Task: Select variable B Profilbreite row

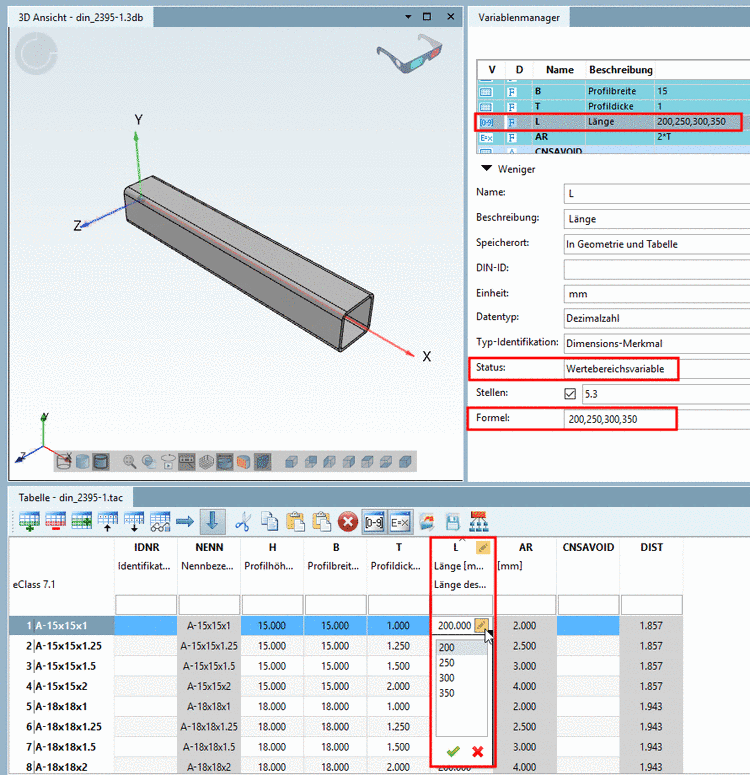Action: pos(613,91)
